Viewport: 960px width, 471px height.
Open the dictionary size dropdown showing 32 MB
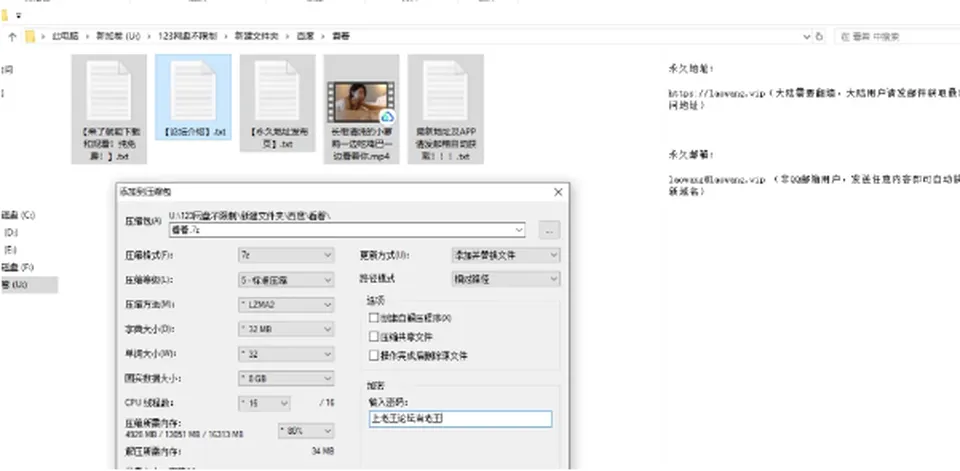point(286,329)
